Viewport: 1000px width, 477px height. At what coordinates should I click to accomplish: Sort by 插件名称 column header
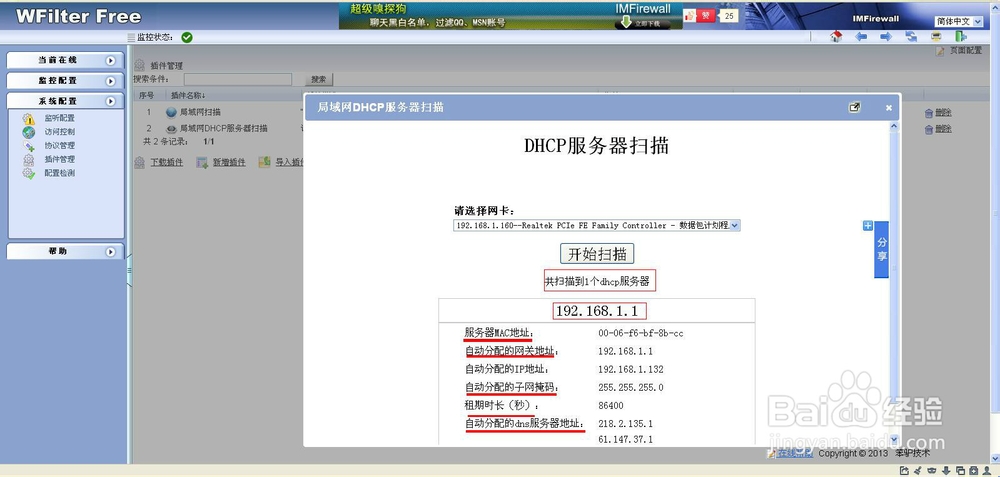[x=188, y=96]
